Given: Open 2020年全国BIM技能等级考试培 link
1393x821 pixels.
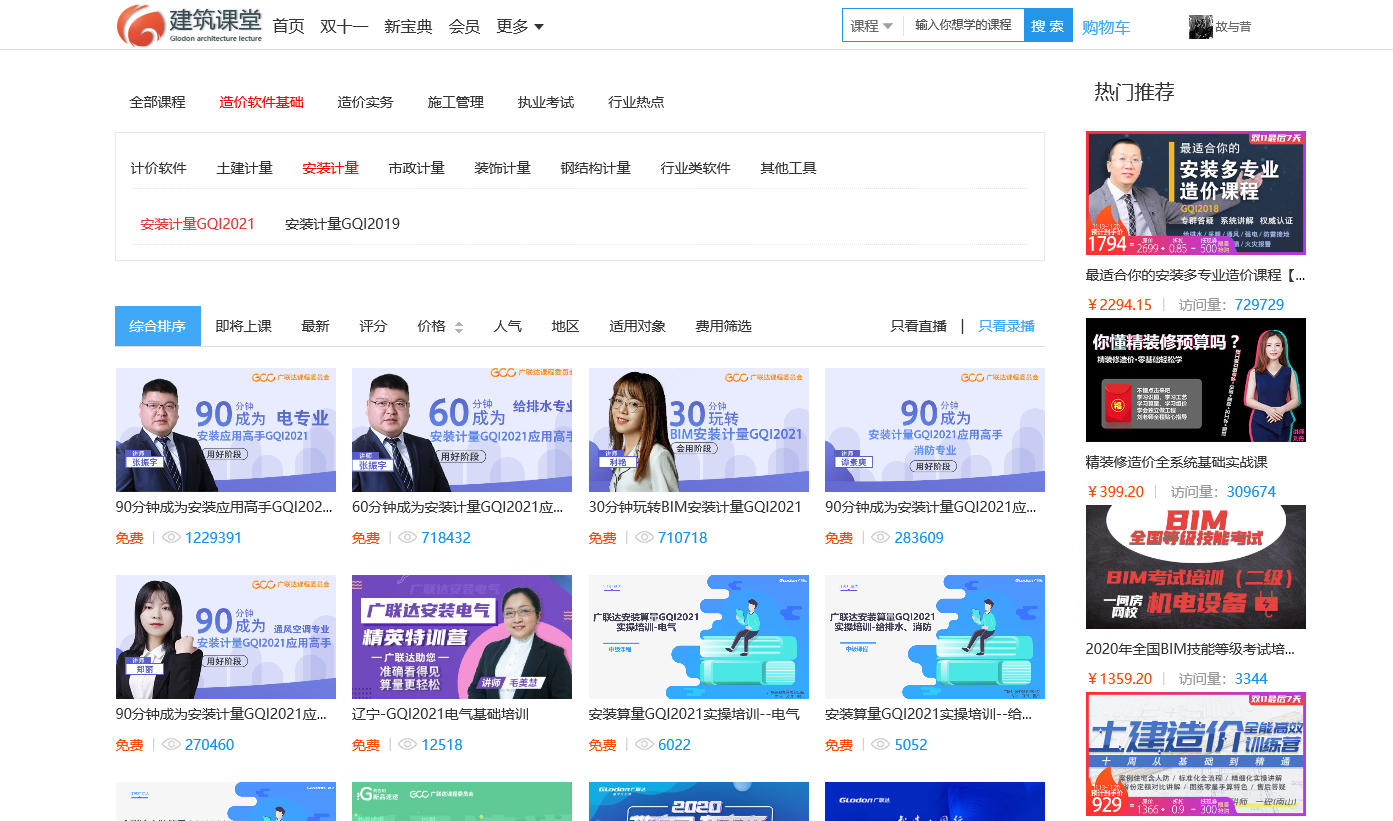Looking at the screenshot, I should 1190,649.
